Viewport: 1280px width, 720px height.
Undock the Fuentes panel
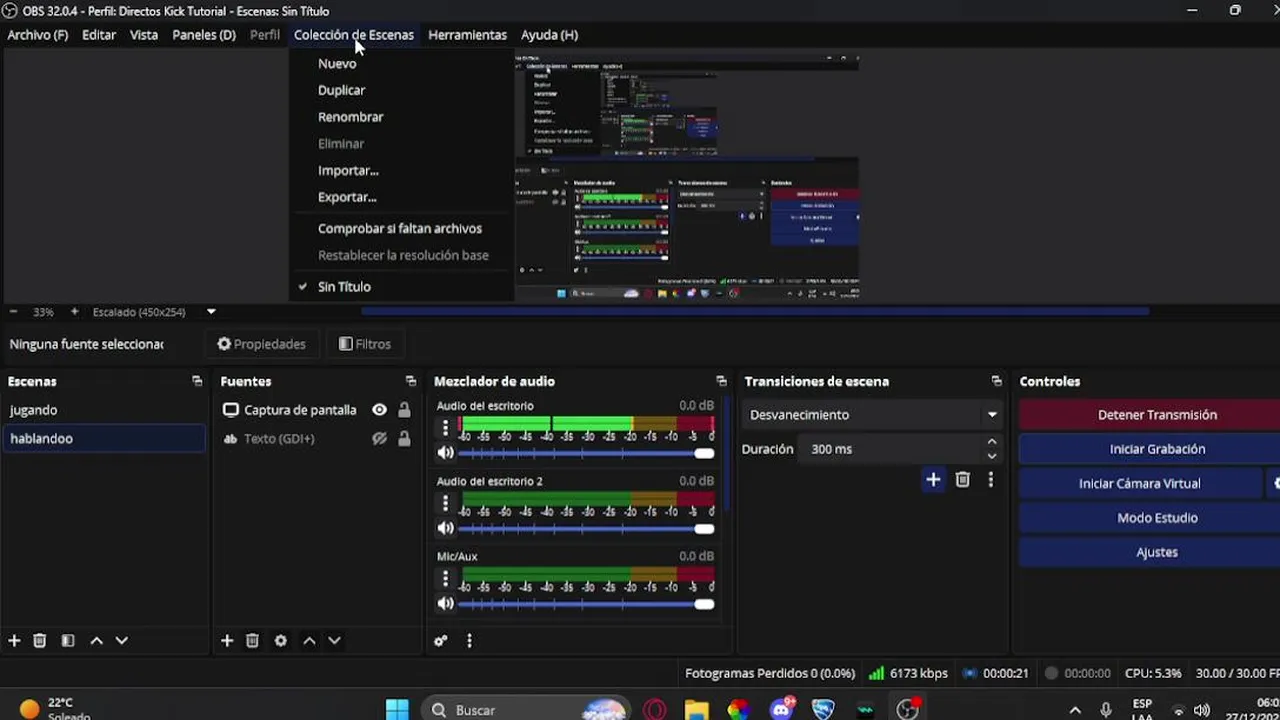[411, 381]
